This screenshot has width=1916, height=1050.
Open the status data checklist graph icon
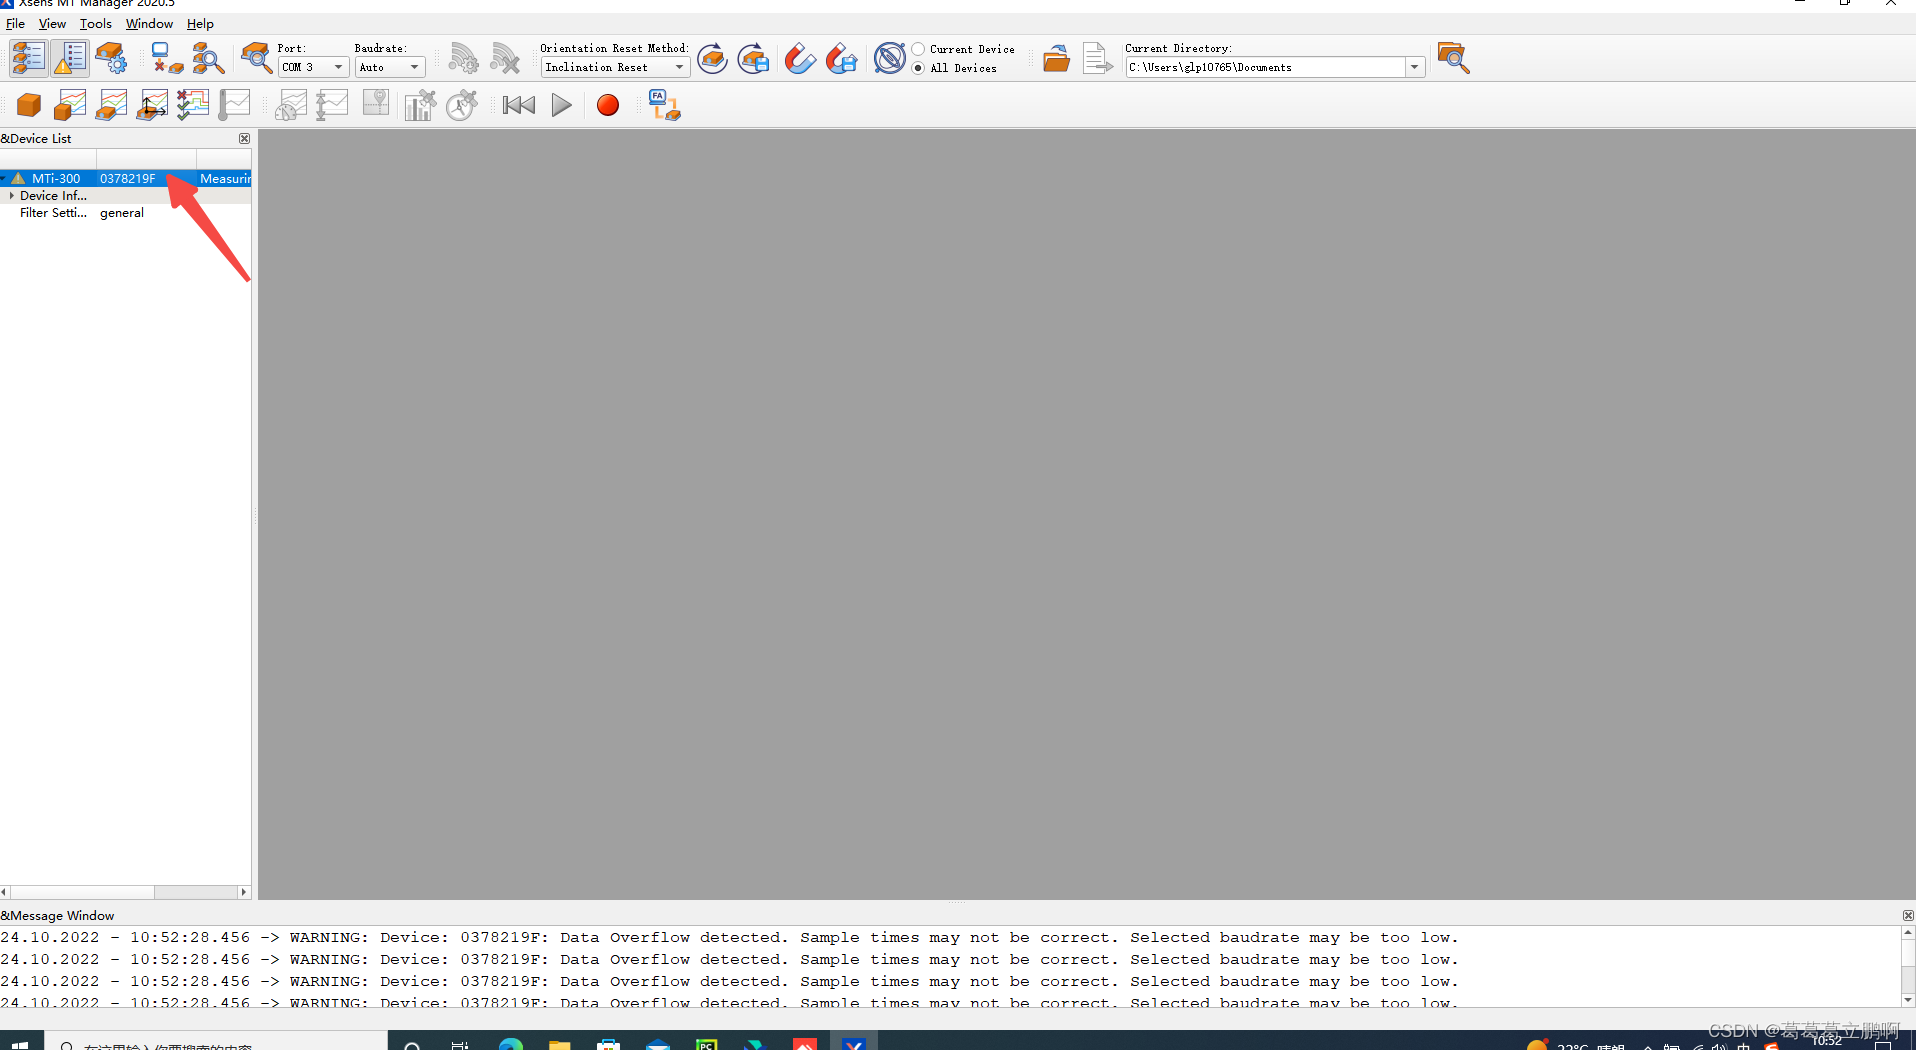[193, 105]
